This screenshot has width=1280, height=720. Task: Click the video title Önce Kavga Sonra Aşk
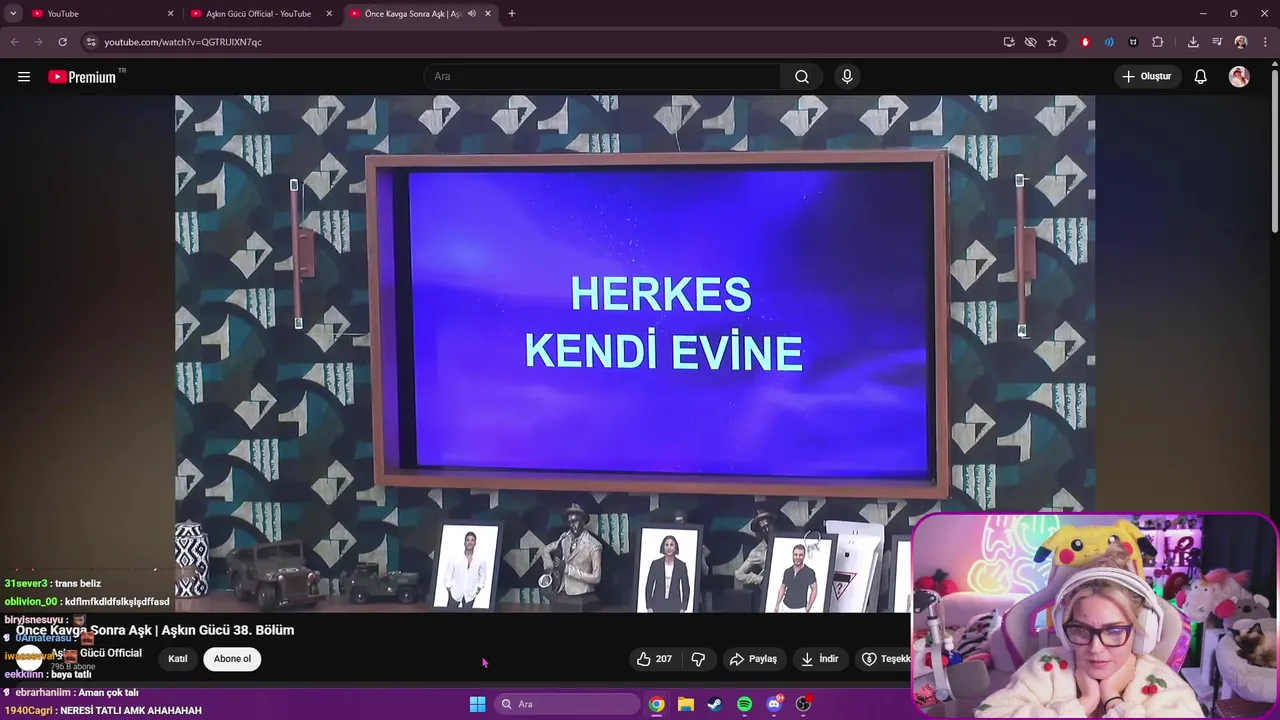click(155, 630)
